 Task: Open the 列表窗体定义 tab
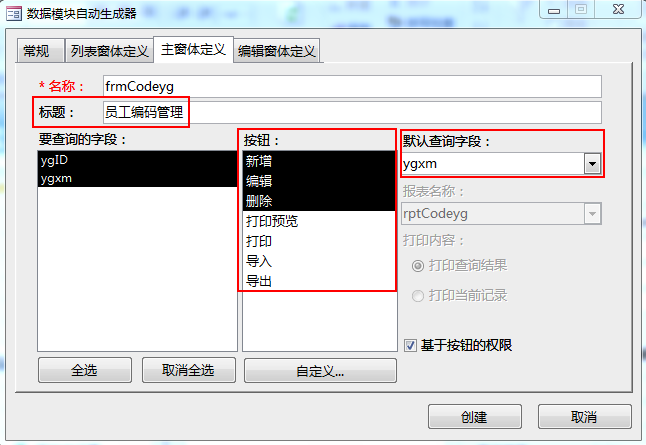[x=109, y=51]
